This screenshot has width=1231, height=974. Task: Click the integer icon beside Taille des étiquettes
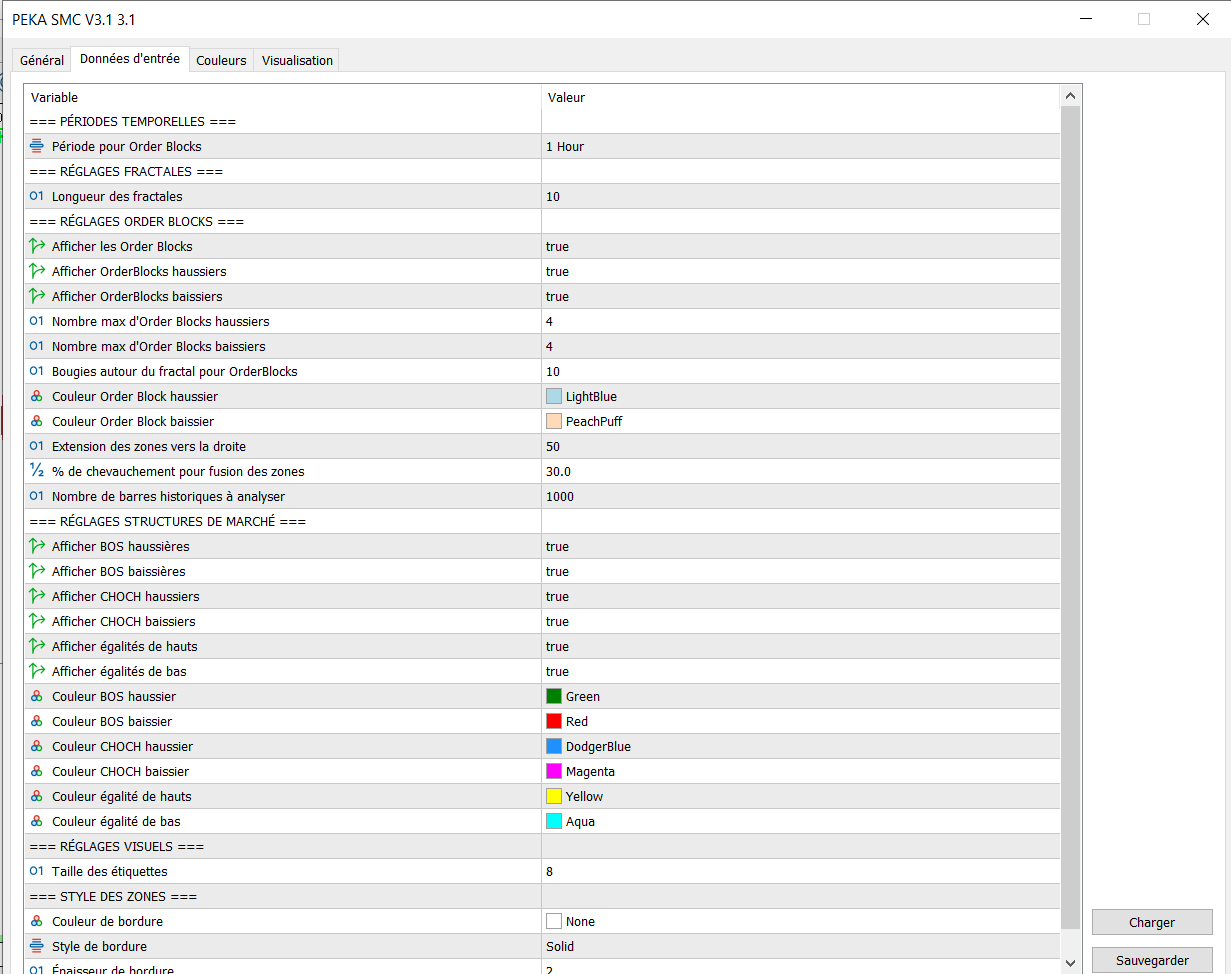[37, 871]
